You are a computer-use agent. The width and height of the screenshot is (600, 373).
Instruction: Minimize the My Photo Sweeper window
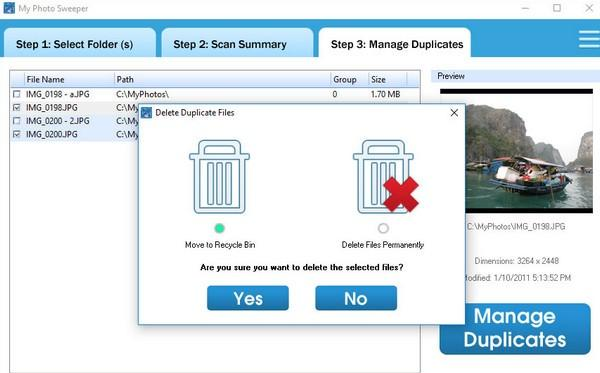click(525, 8)
